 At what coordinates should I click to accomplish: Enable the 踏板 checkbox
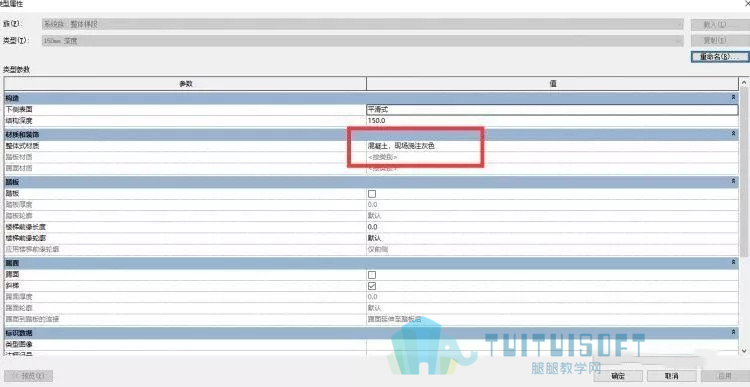point(372,194)
